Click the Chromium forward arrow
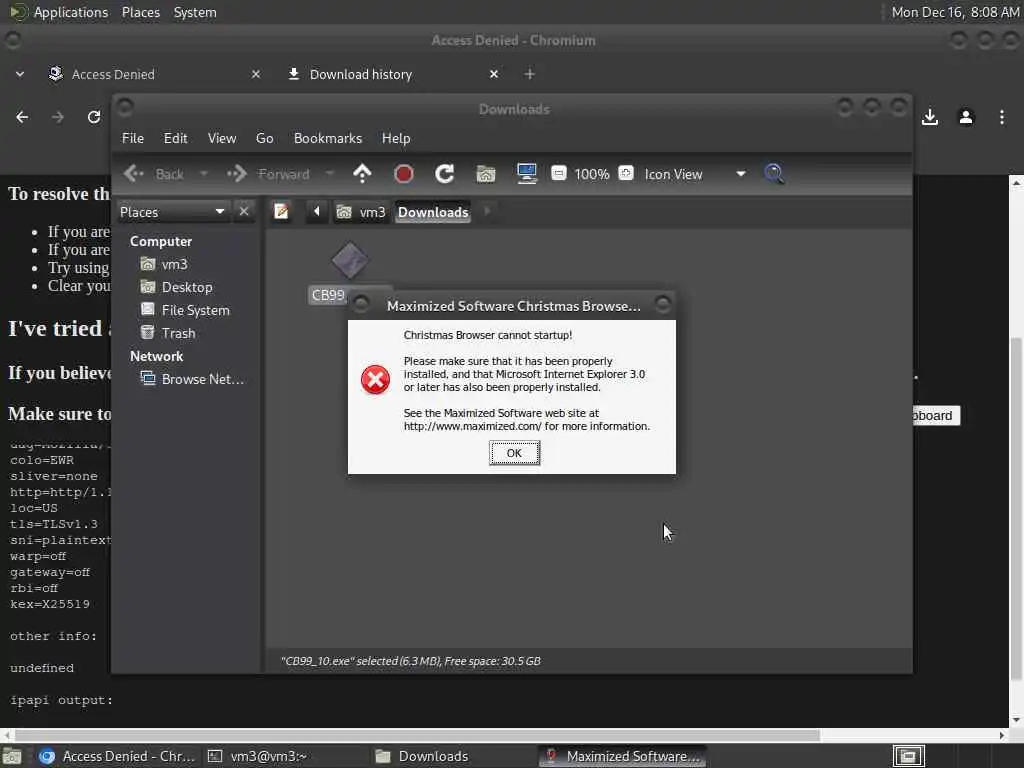 [x=57, y=117]
